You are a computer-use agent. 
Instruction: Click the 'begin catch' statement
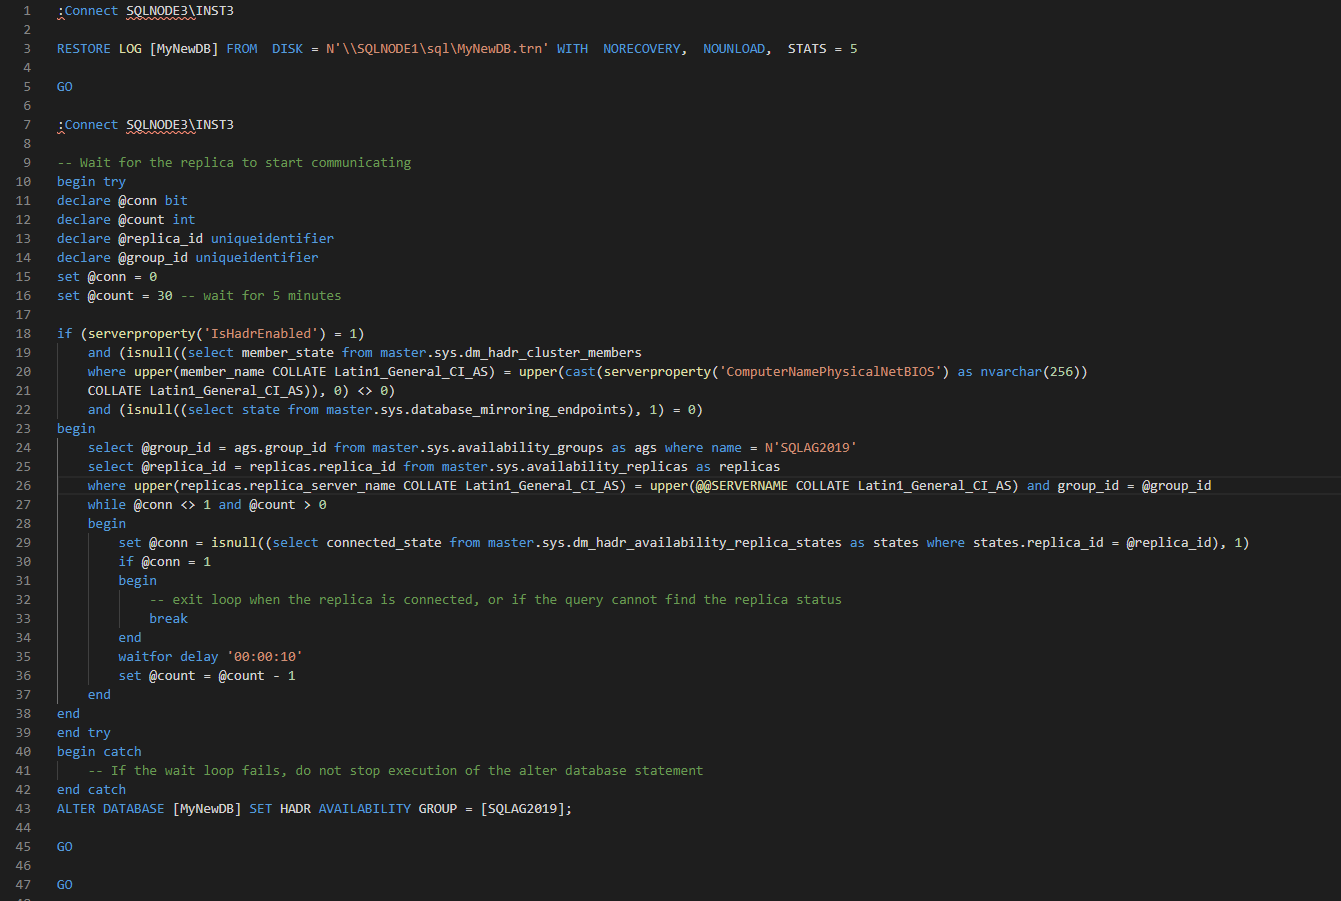point(99,751)
